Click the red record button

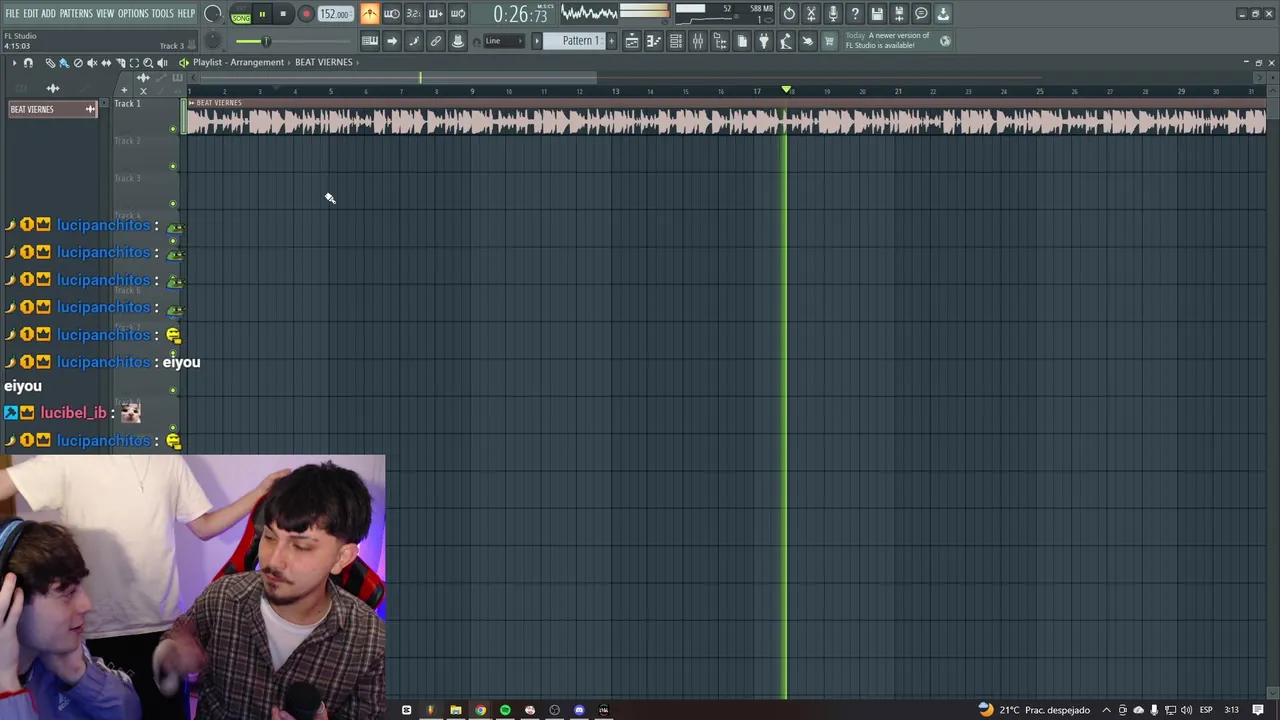pyautogui.click(x=306, y=14)
